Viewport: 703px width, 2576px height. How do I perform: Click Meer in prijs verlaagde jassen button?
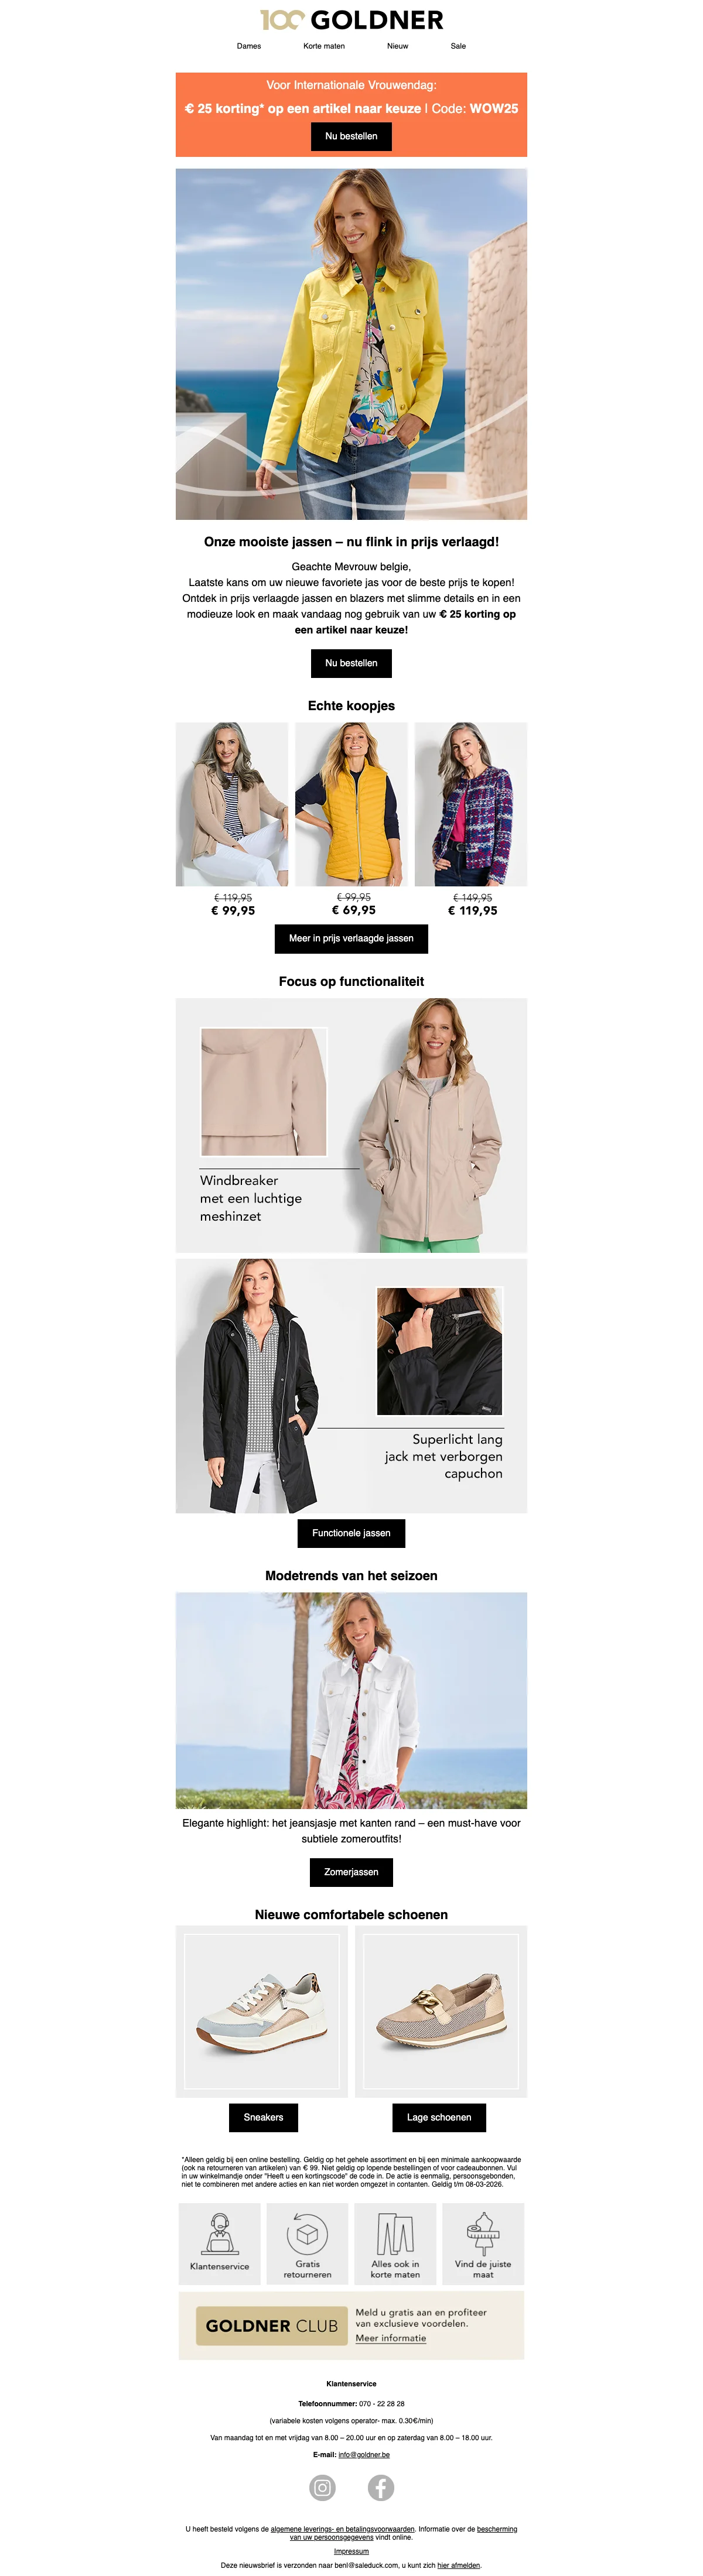[x=351, y=938]
